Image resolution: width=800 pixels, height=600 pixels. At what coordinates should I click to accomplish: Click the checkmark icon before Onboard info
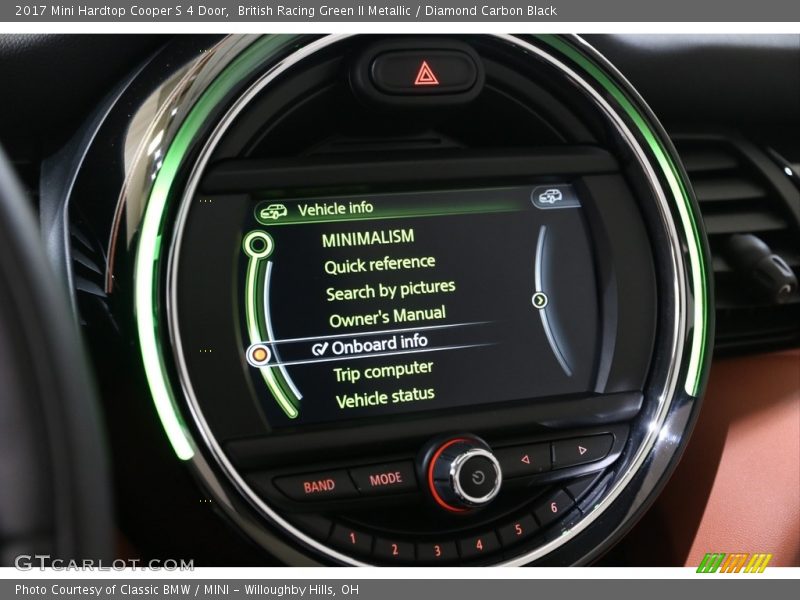coord(320,349)
